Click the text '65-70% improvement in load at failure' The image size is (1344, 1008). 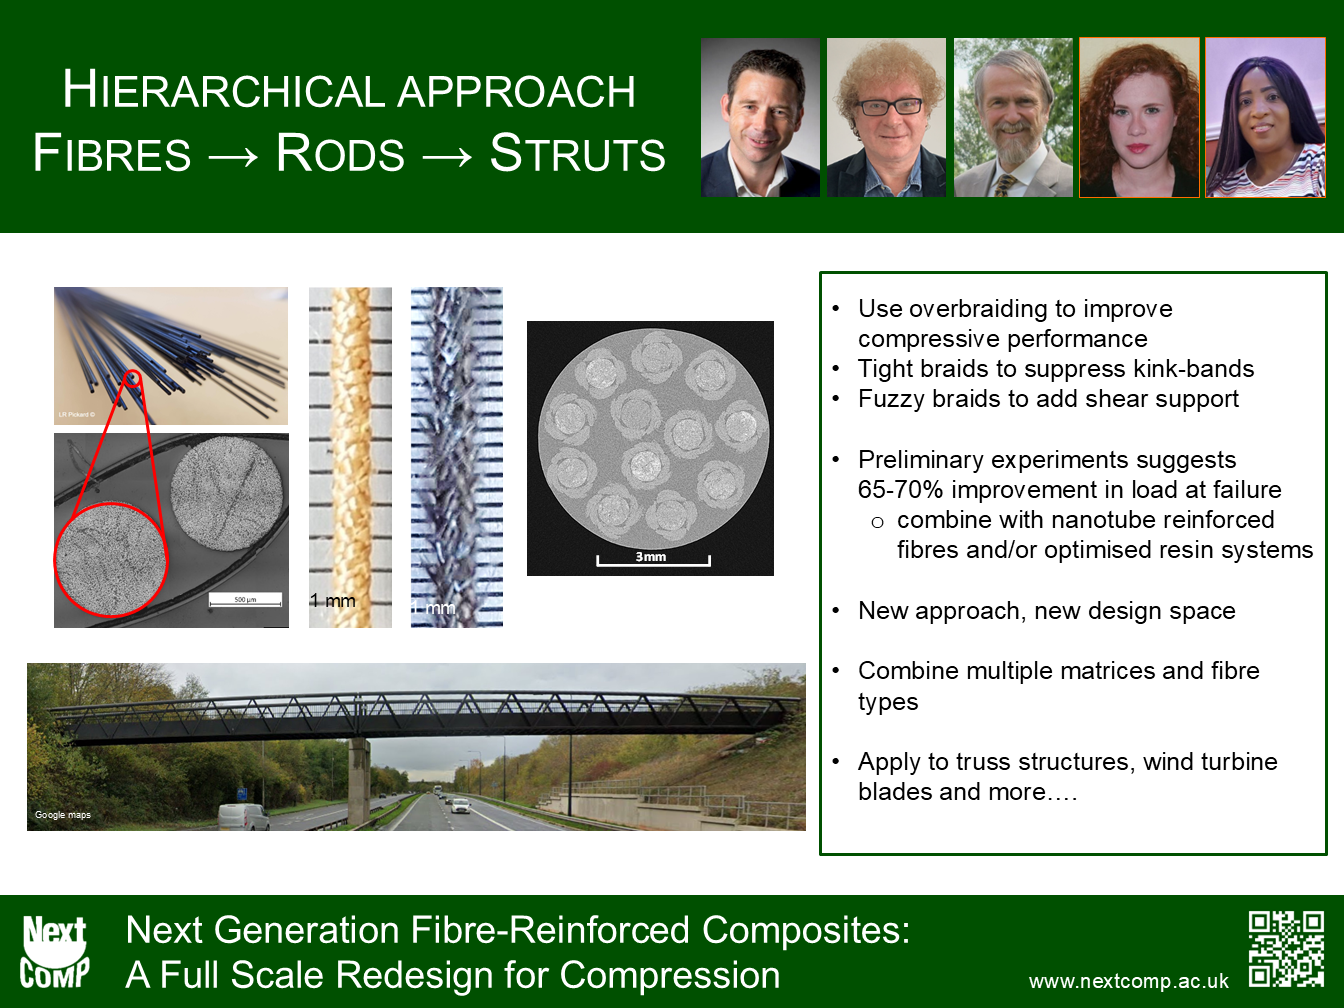point(1070,489)
